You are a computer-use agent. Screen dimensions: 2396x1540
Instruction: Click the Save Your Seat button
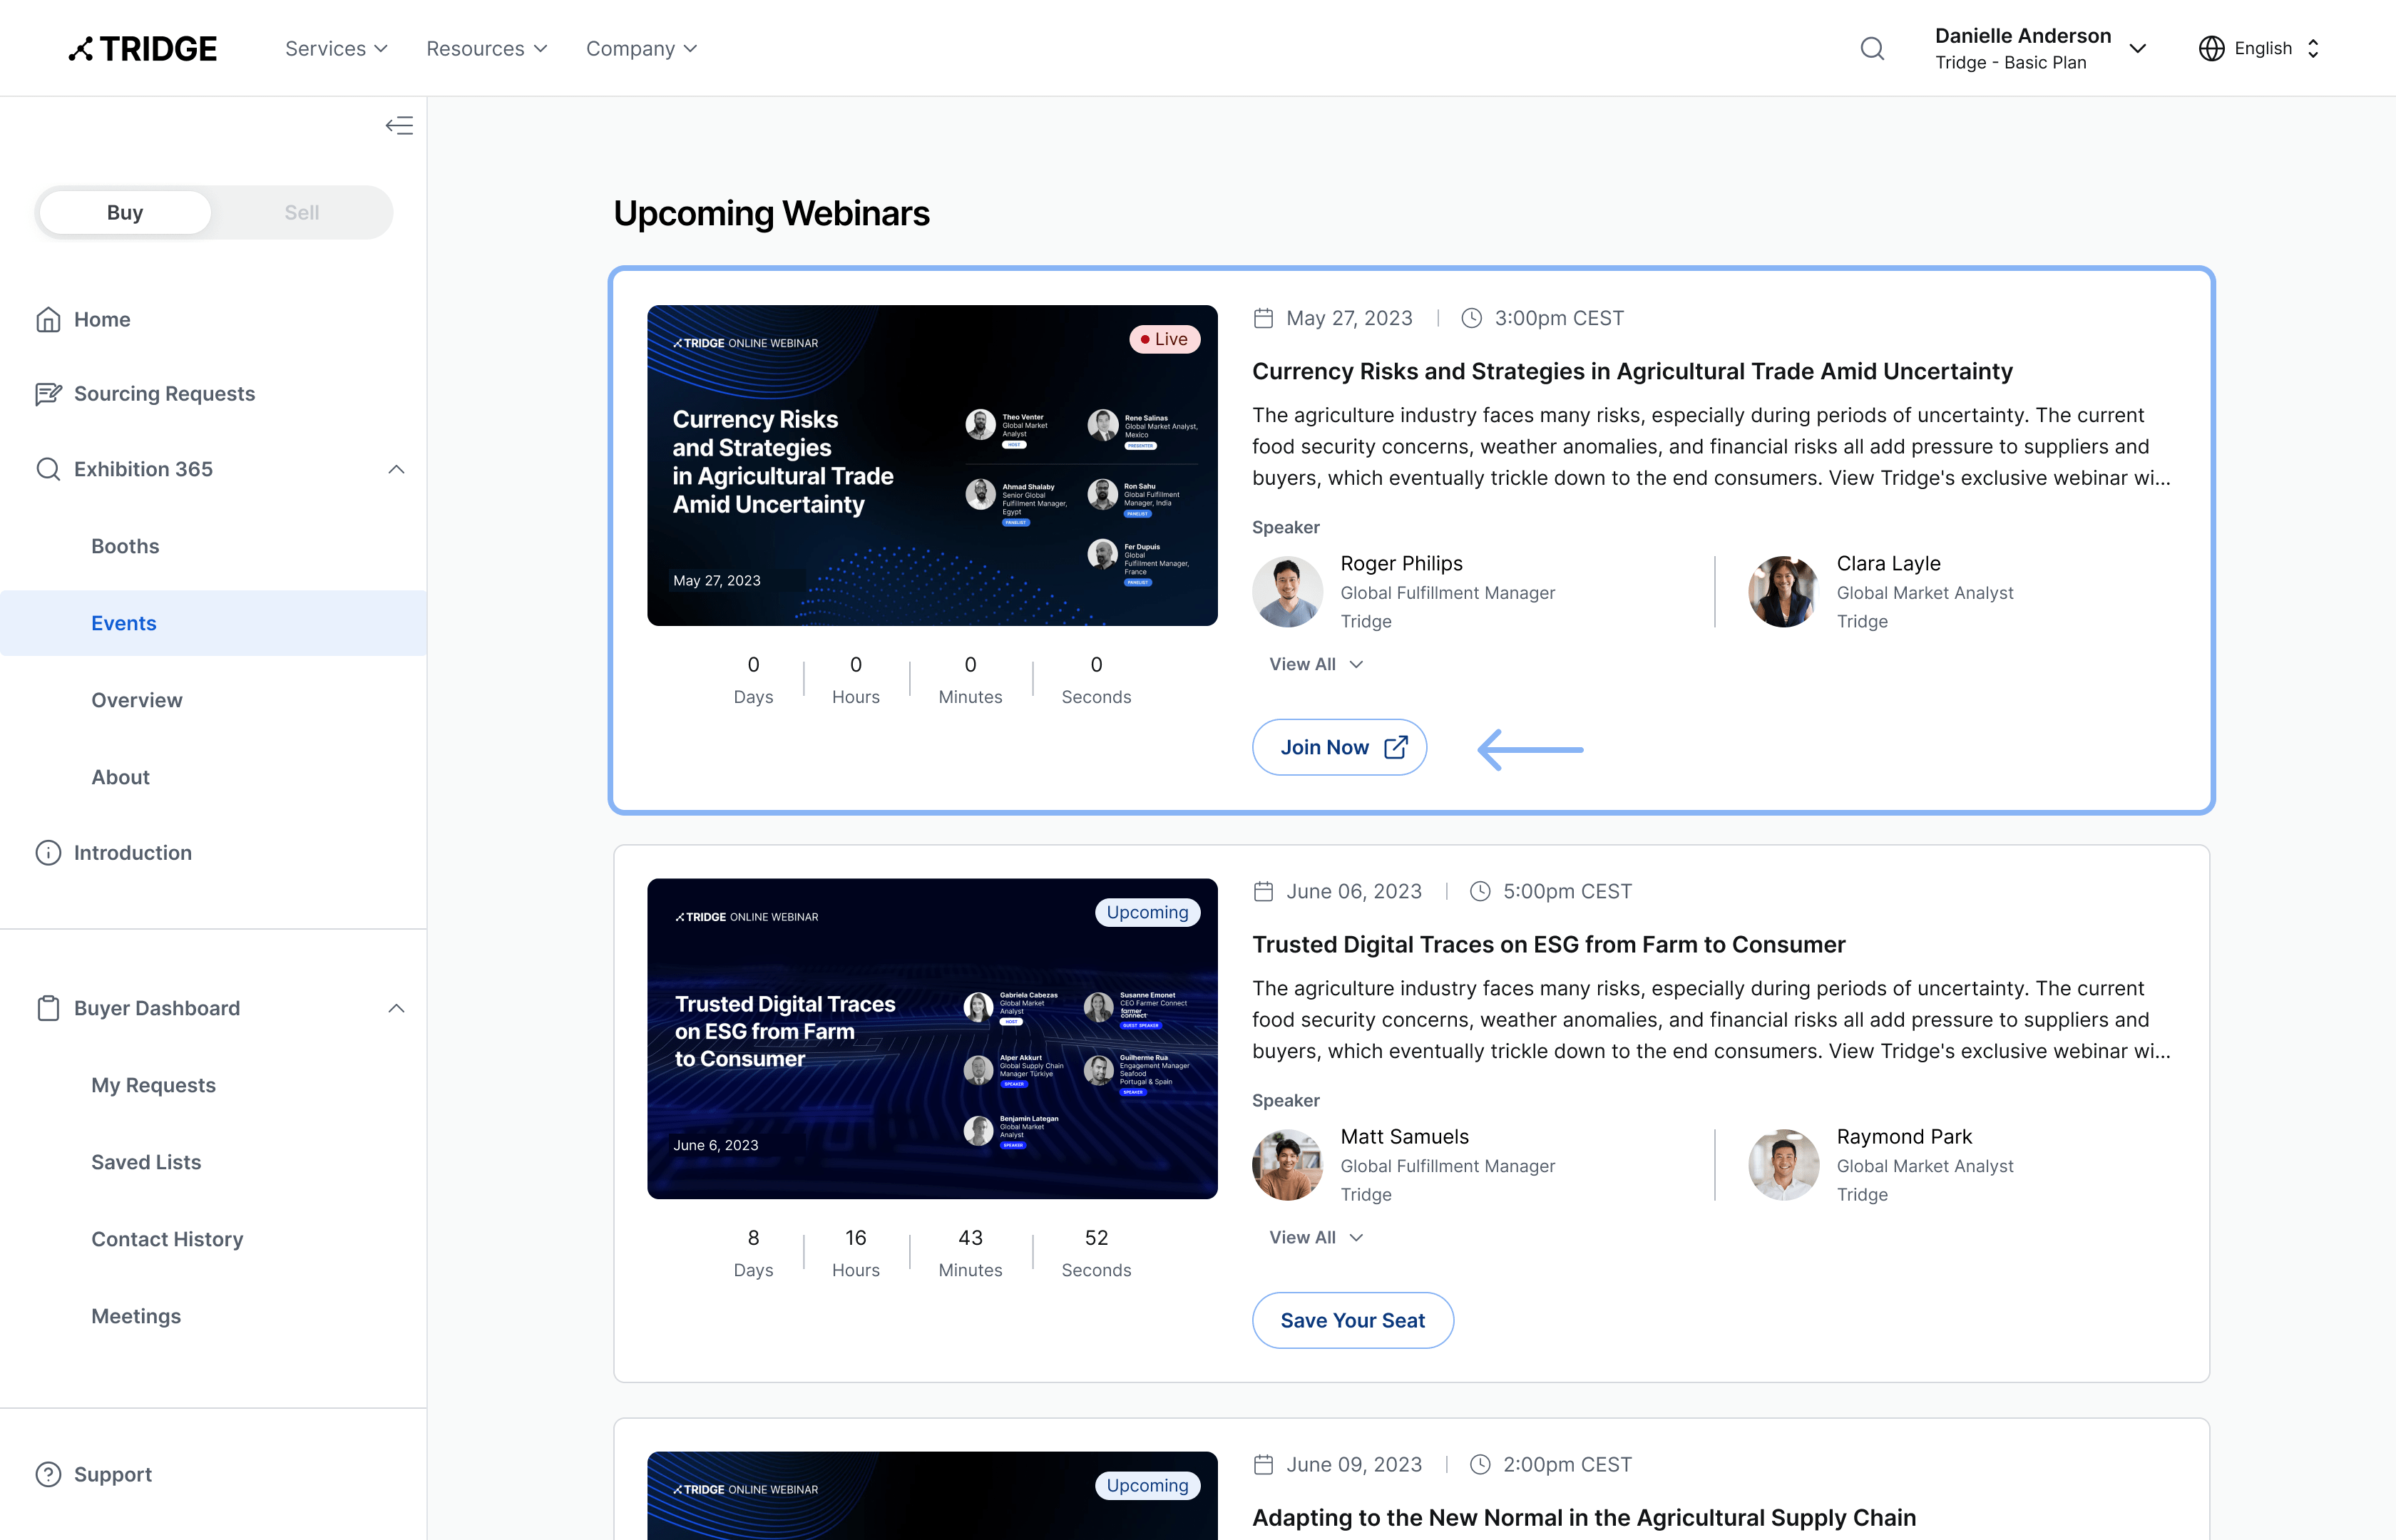1352,1320
